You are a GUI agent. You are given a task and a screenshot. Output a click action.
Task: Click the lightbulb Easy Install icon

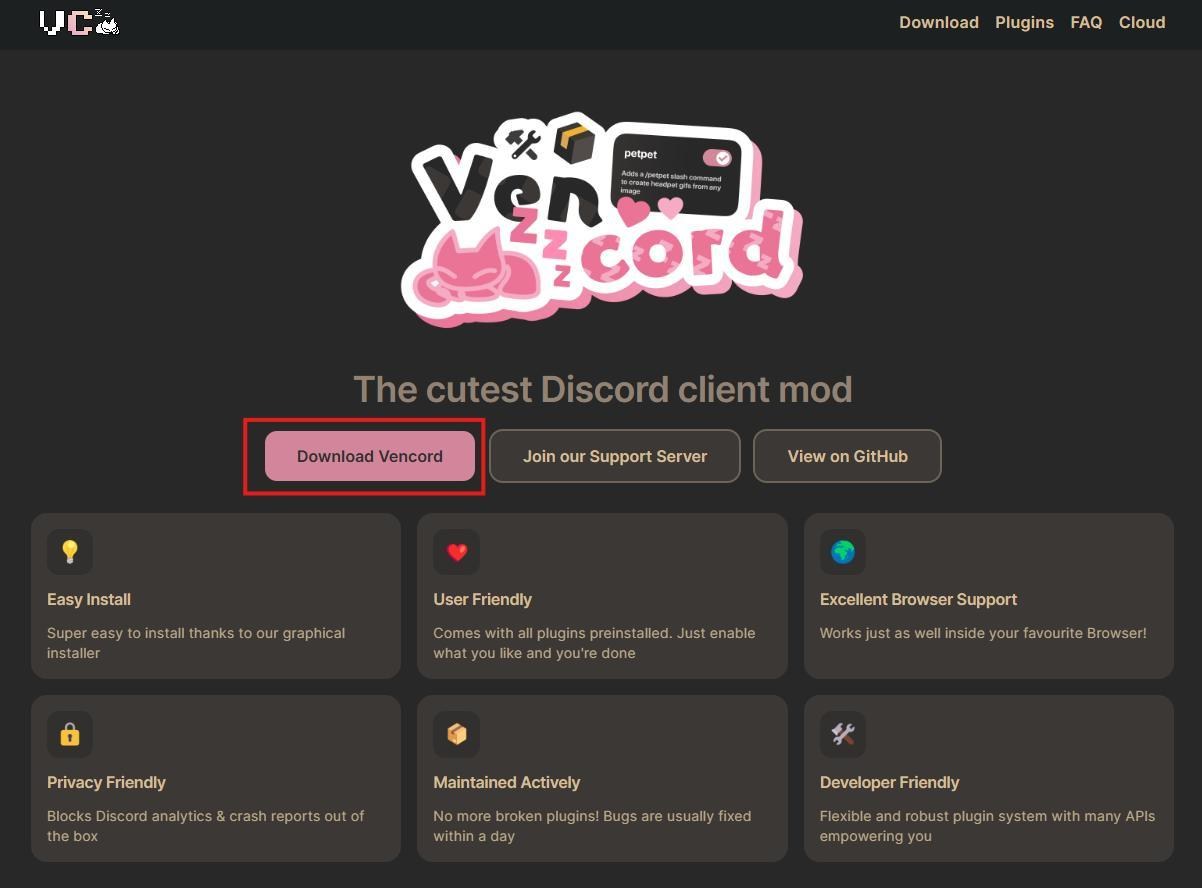tap(70, 552)
